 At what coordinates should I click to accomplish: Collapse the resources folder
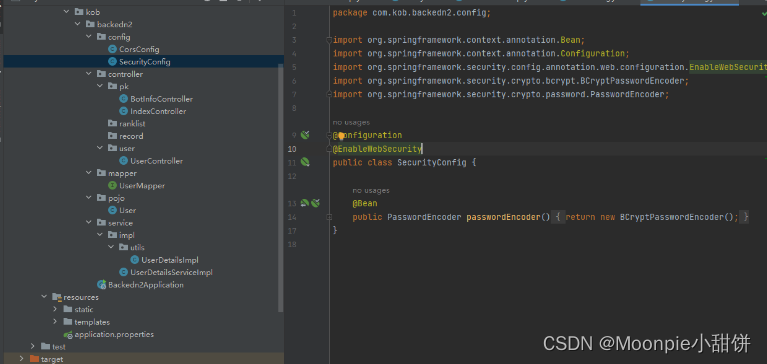coord(44,297)
